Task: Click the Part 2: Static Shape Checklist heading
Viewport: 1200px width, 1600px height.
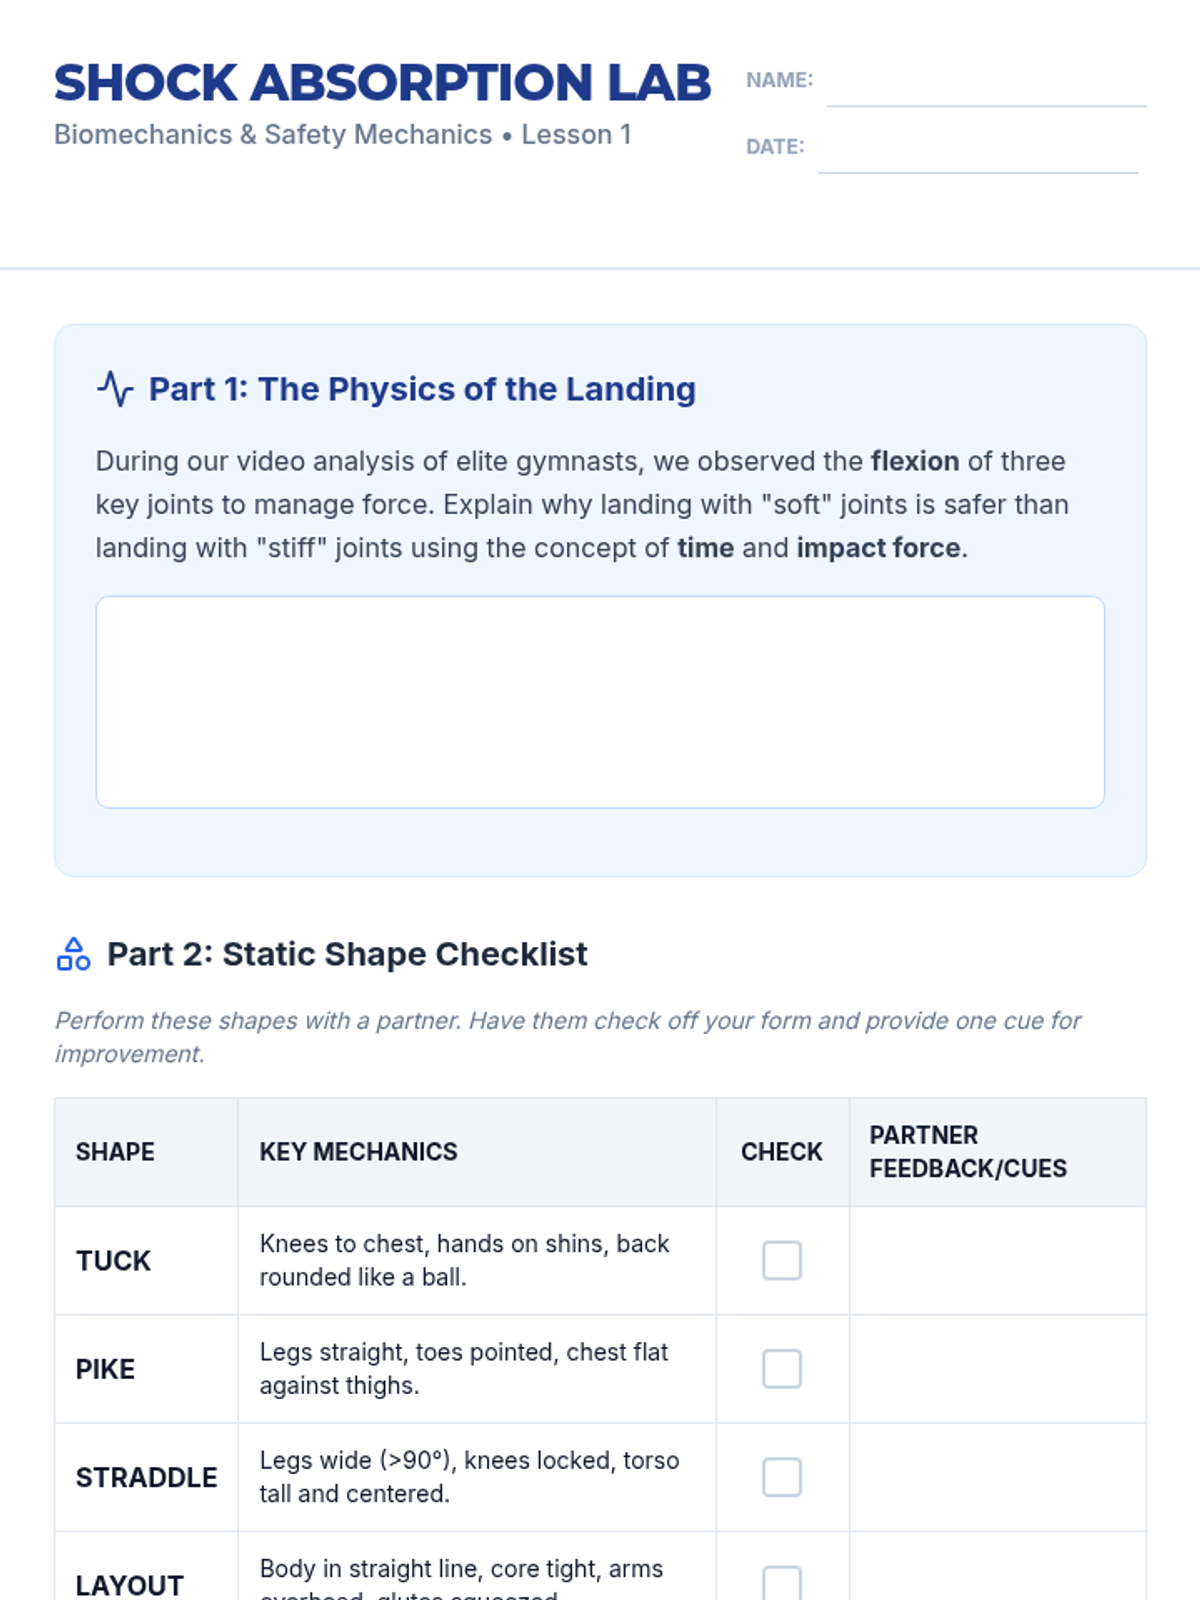Action: pos(347,954)
